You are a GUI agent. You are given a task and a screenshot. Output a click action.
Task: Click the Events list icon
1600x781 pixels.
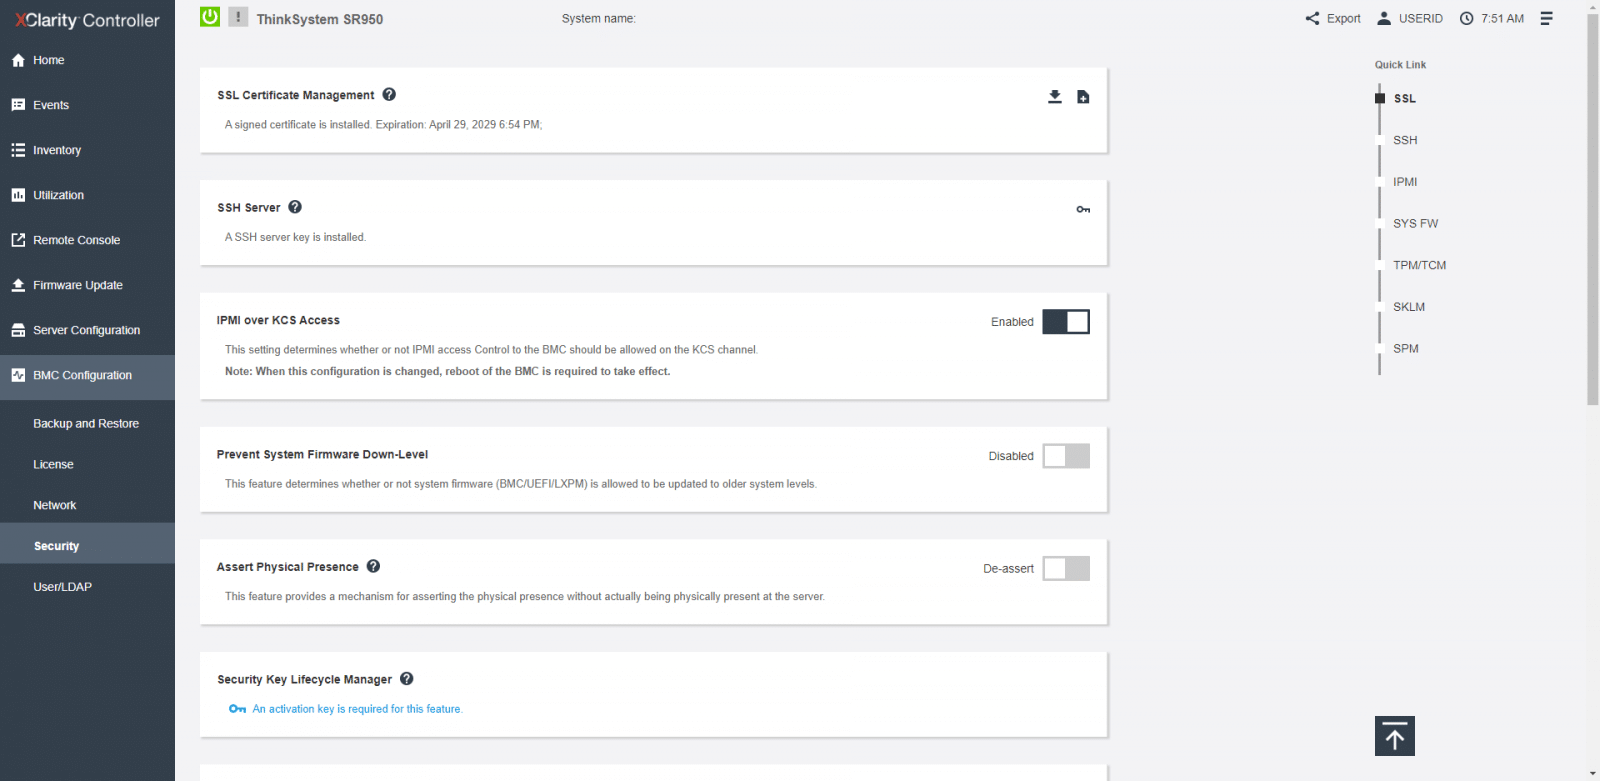pos(18,105)
